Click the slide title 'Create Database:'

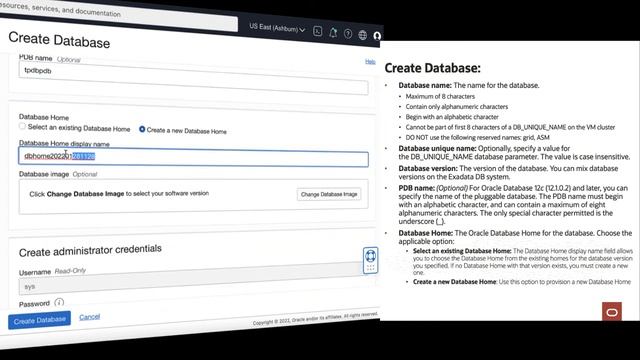point(433,68)
